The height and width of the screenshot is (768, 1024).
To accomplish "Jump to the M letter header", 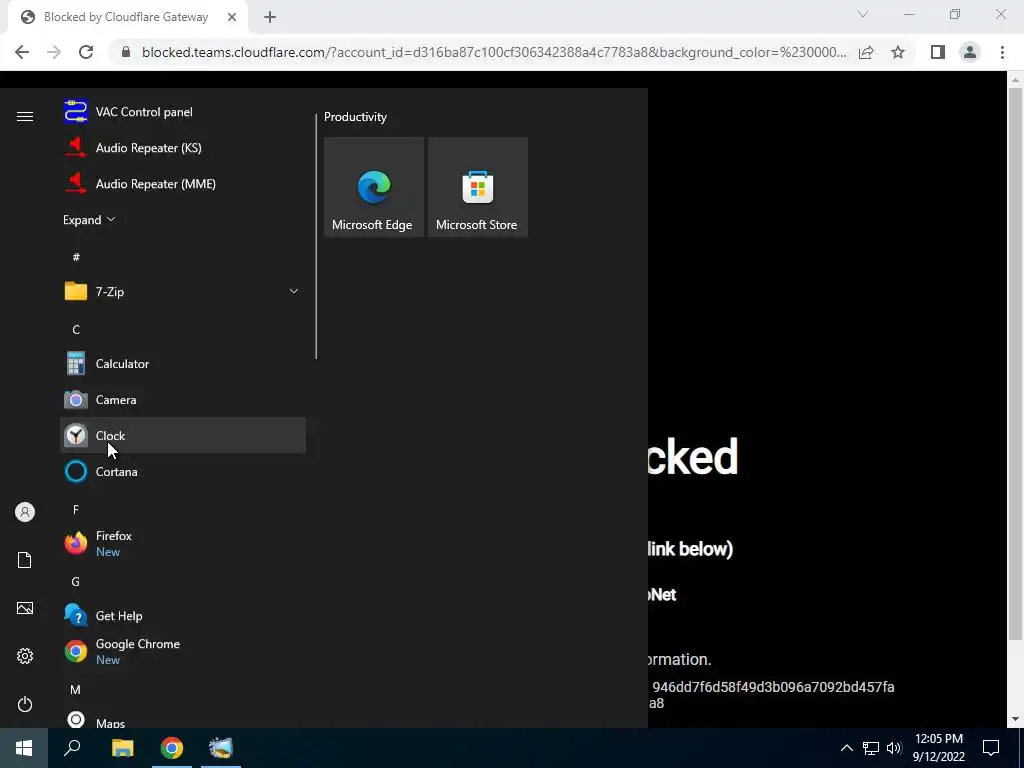I will [x=76, y=689].
